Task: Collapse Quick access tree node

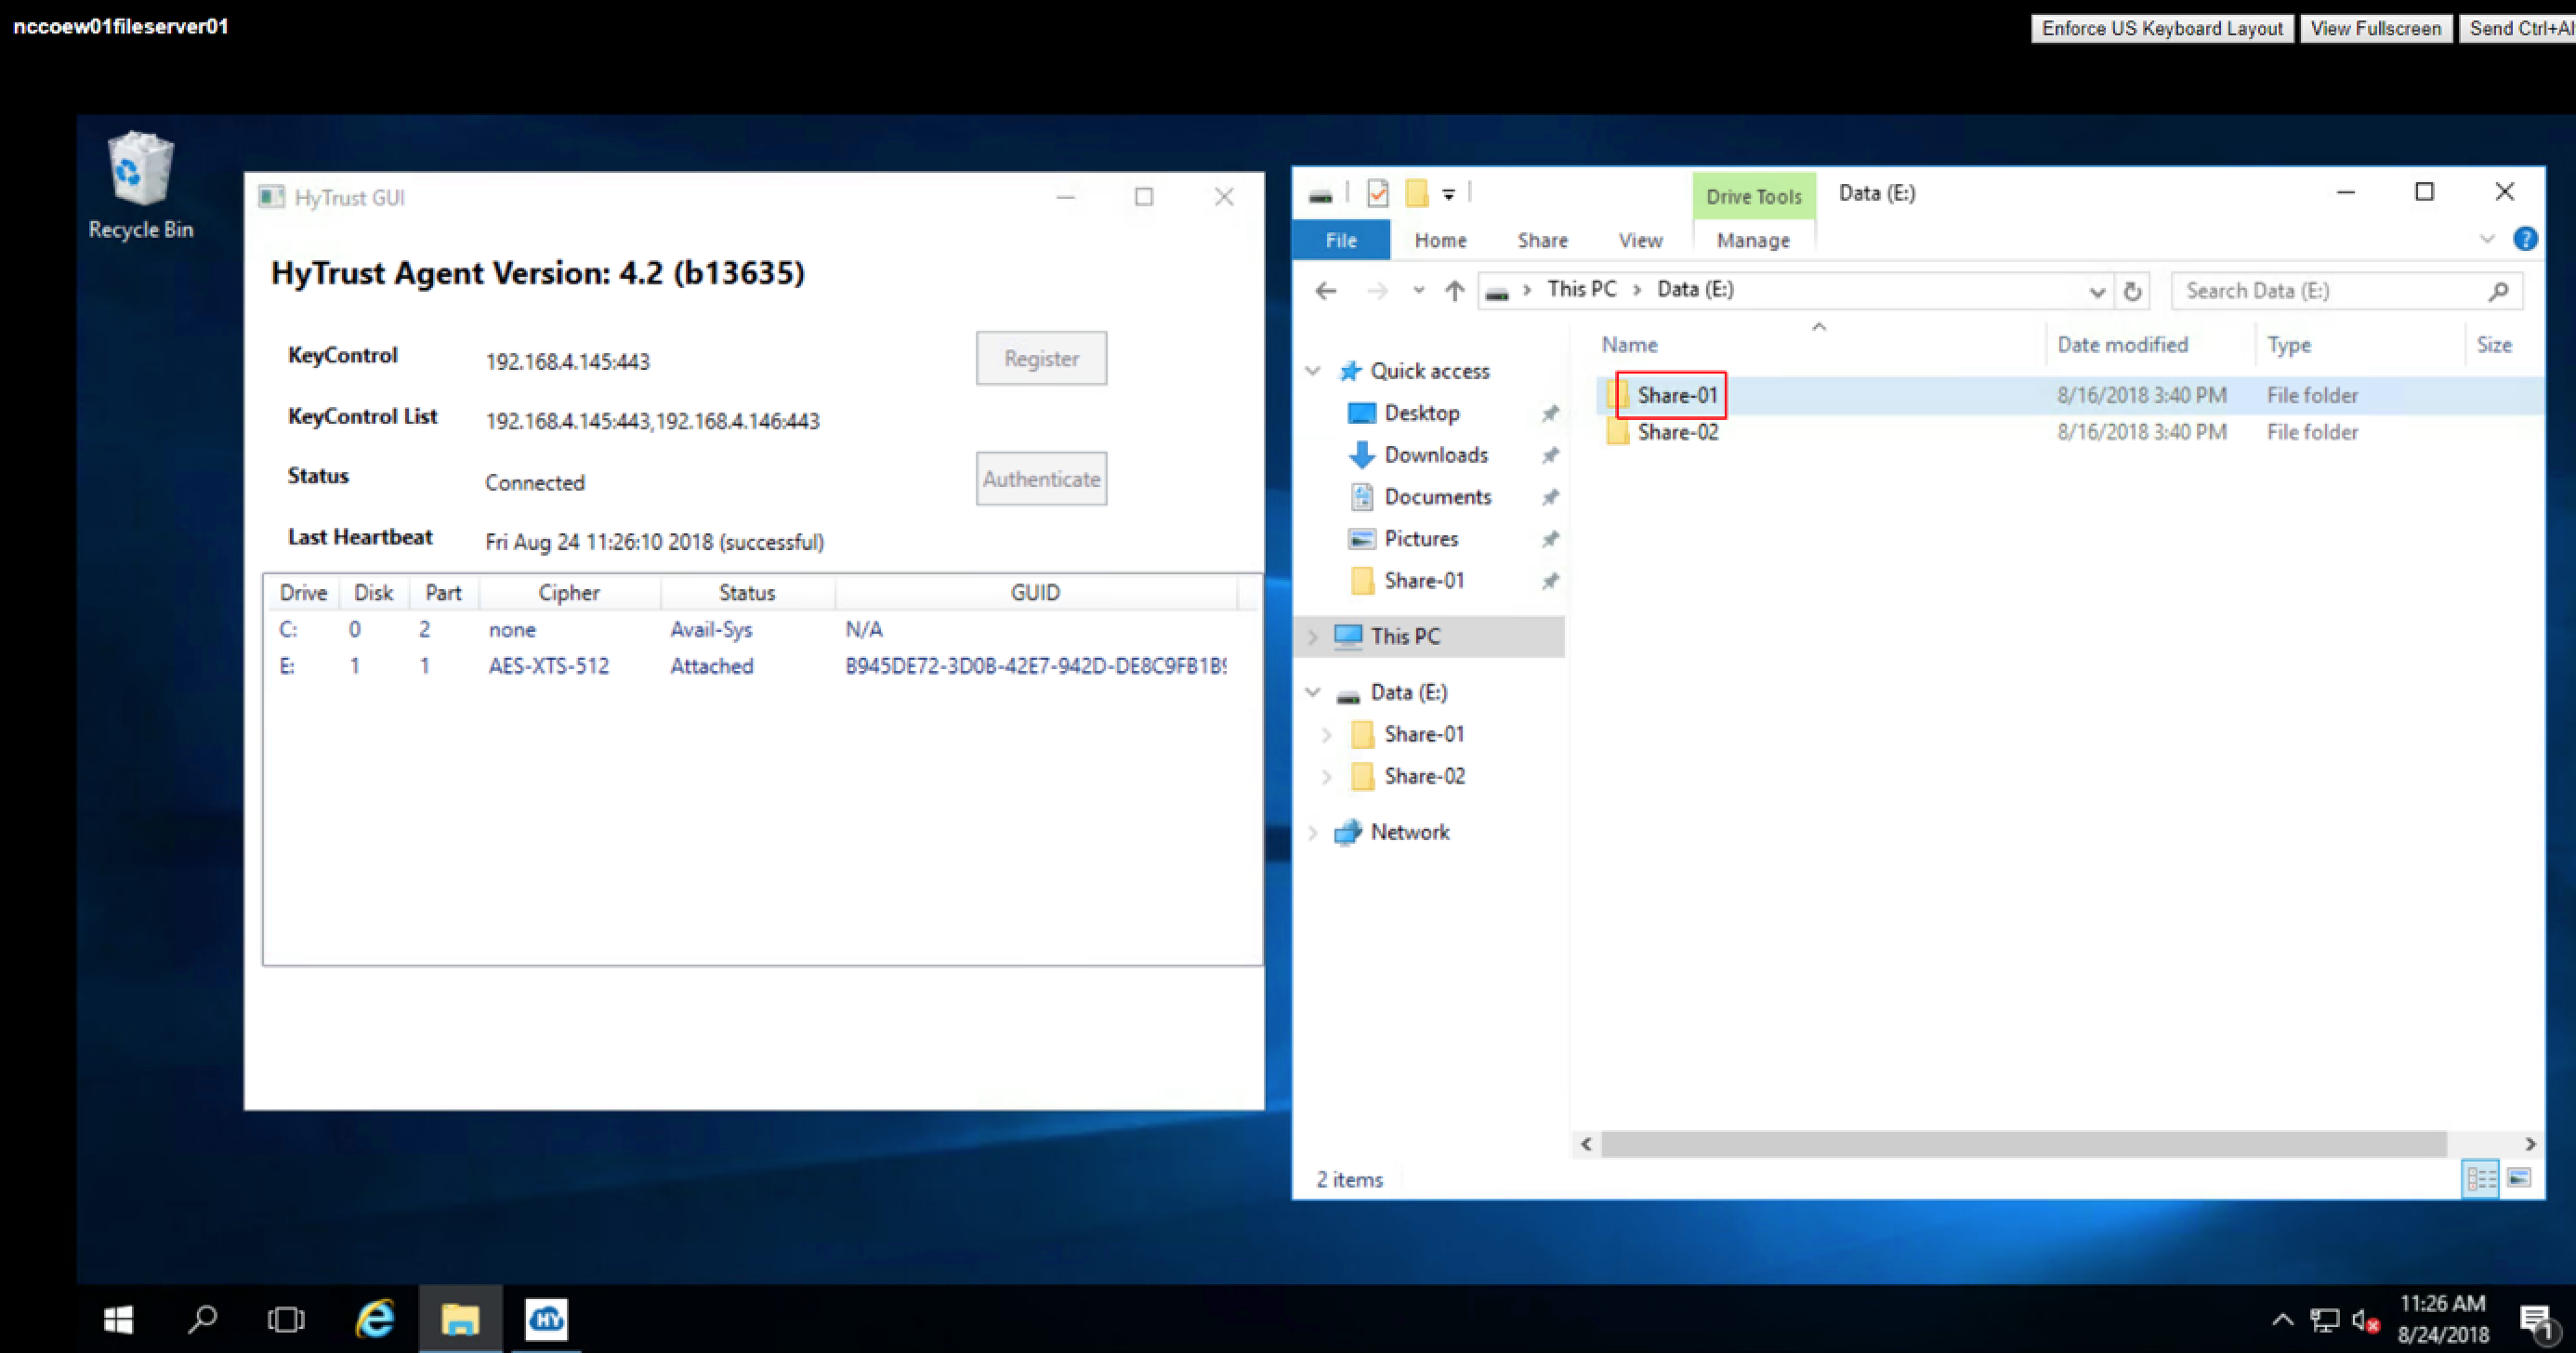Action: click(1313, 371)
